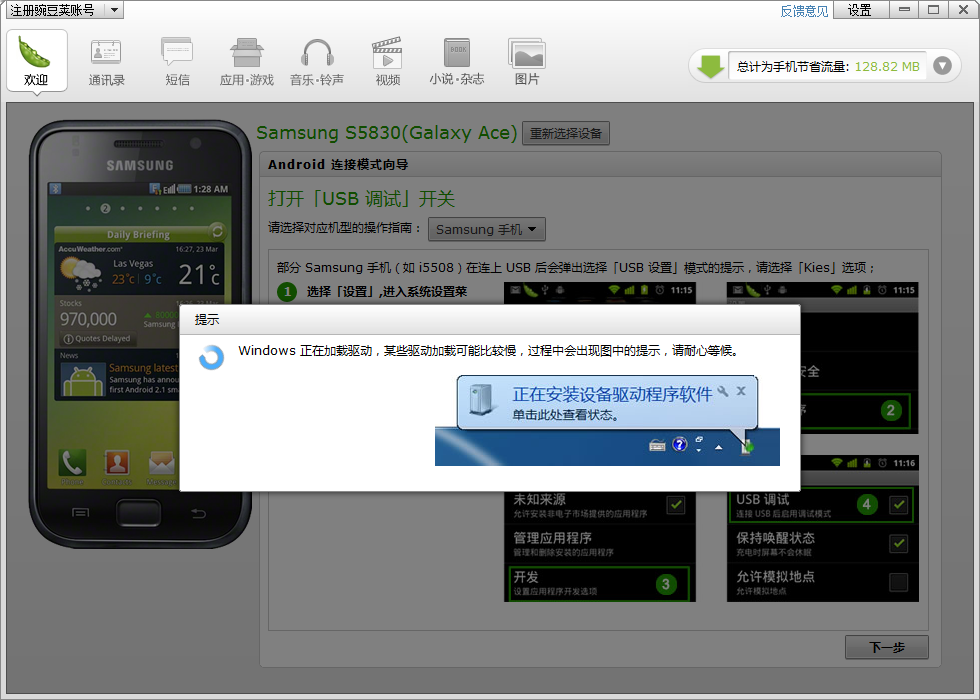Screen dimensions: 980x700
Task: Click the 正在安装设备驱动程序软件 balloon title
Action: point(612,394)
